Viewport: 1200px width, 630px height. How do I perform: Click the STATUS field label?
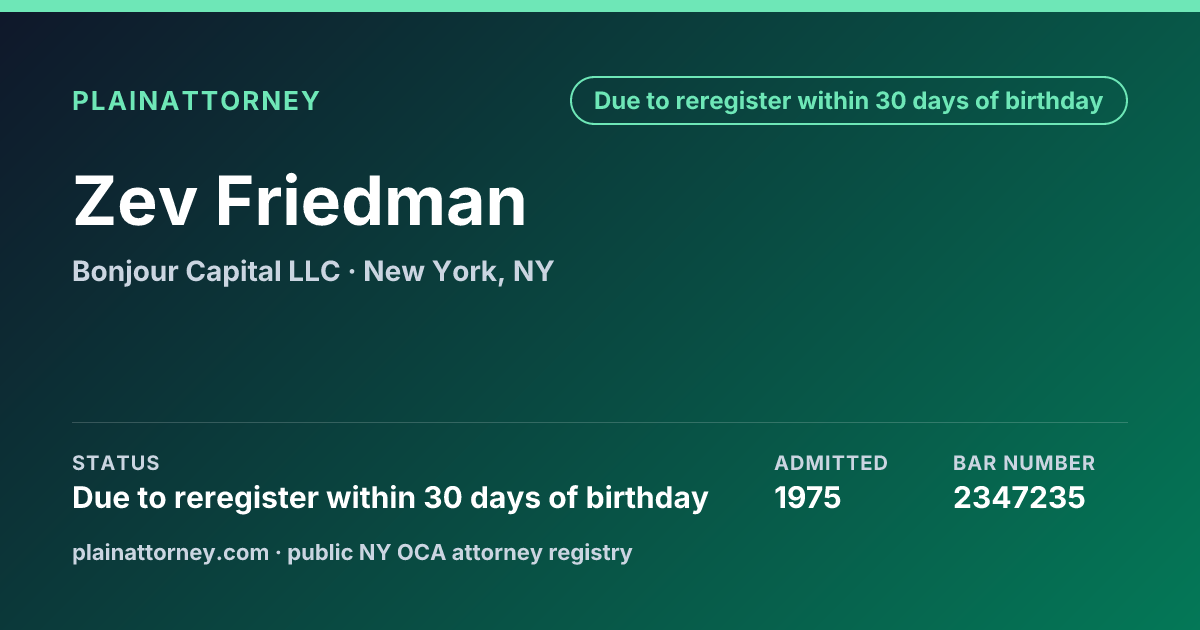tap(116, 463)
